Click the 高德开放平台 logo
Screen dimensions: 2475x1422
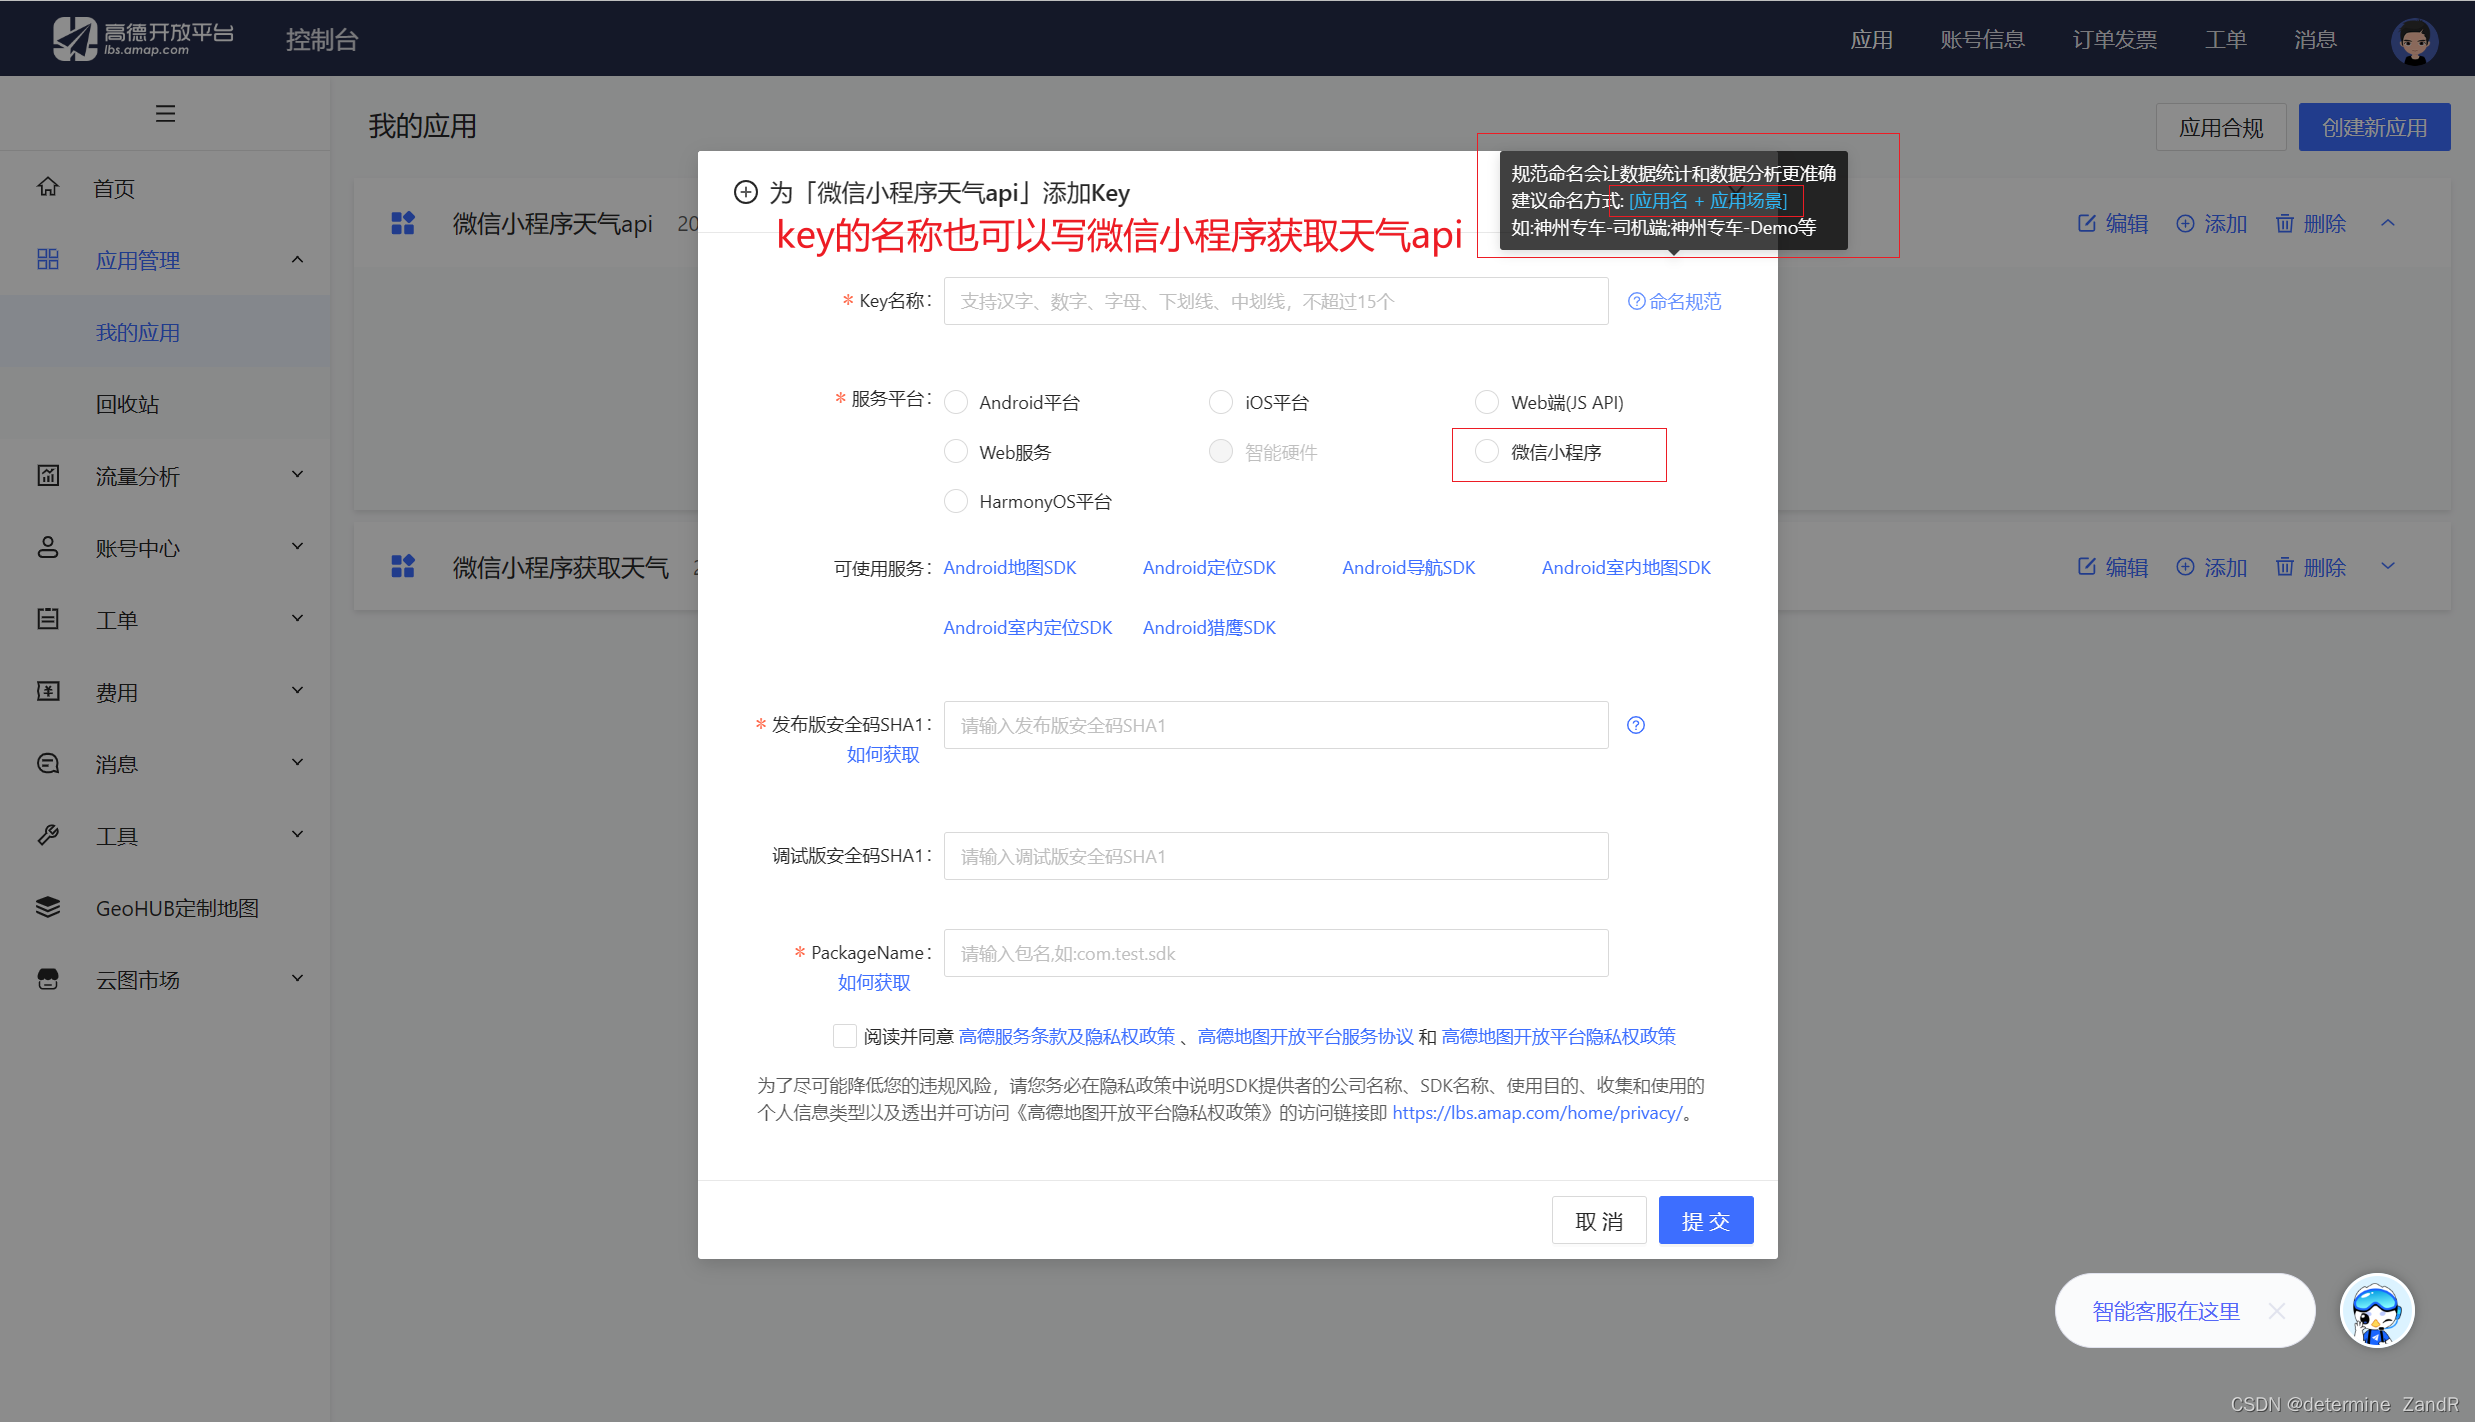[144, 38]
